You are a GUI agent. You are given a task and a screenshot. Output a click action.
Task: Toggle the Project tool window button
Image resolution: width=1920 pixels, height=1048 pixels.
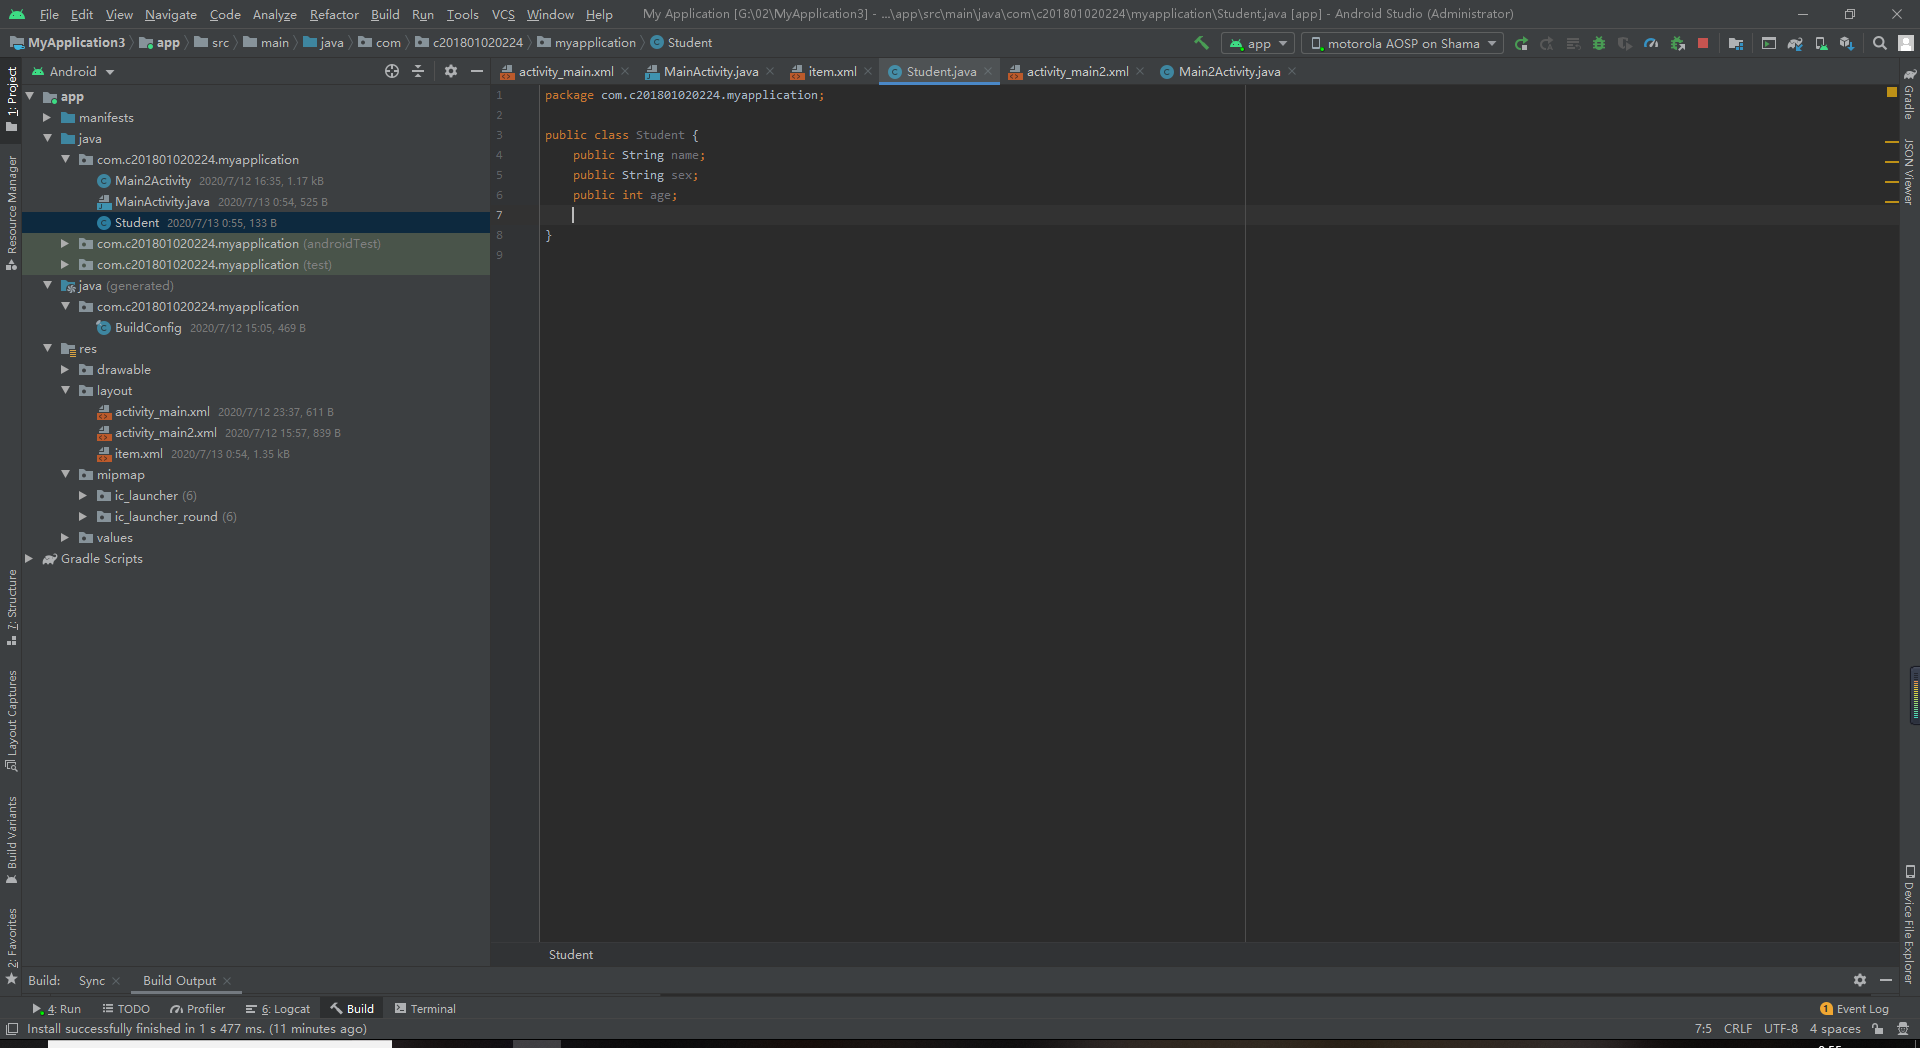pyautogui.click(x=11, y=98)
